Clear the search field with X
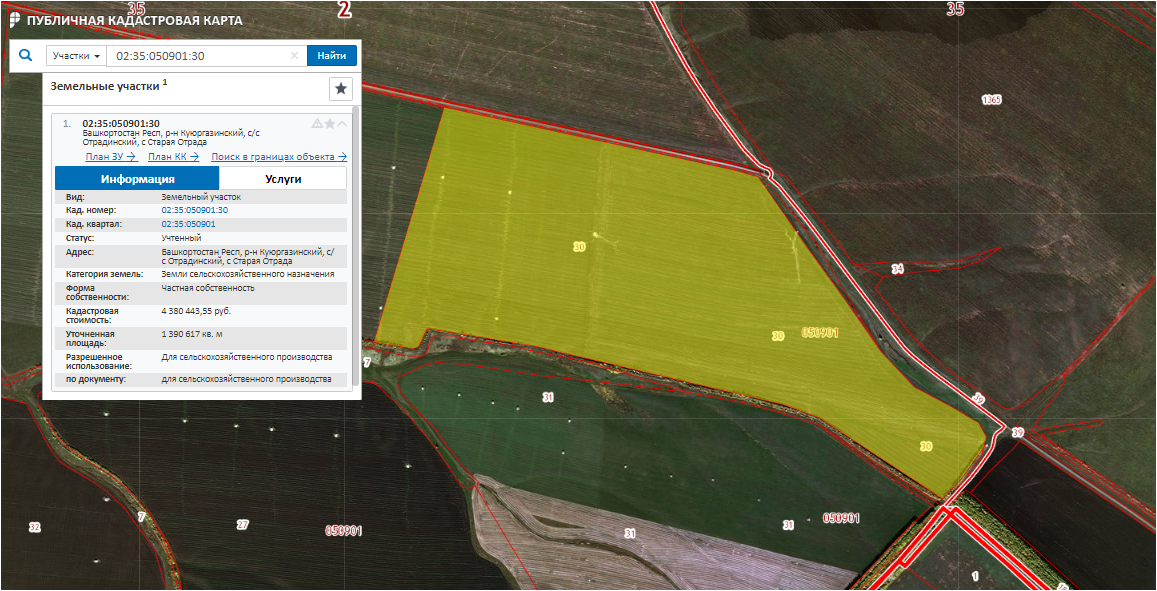This screenshot has height=591, width=1157. coord(294,56)
